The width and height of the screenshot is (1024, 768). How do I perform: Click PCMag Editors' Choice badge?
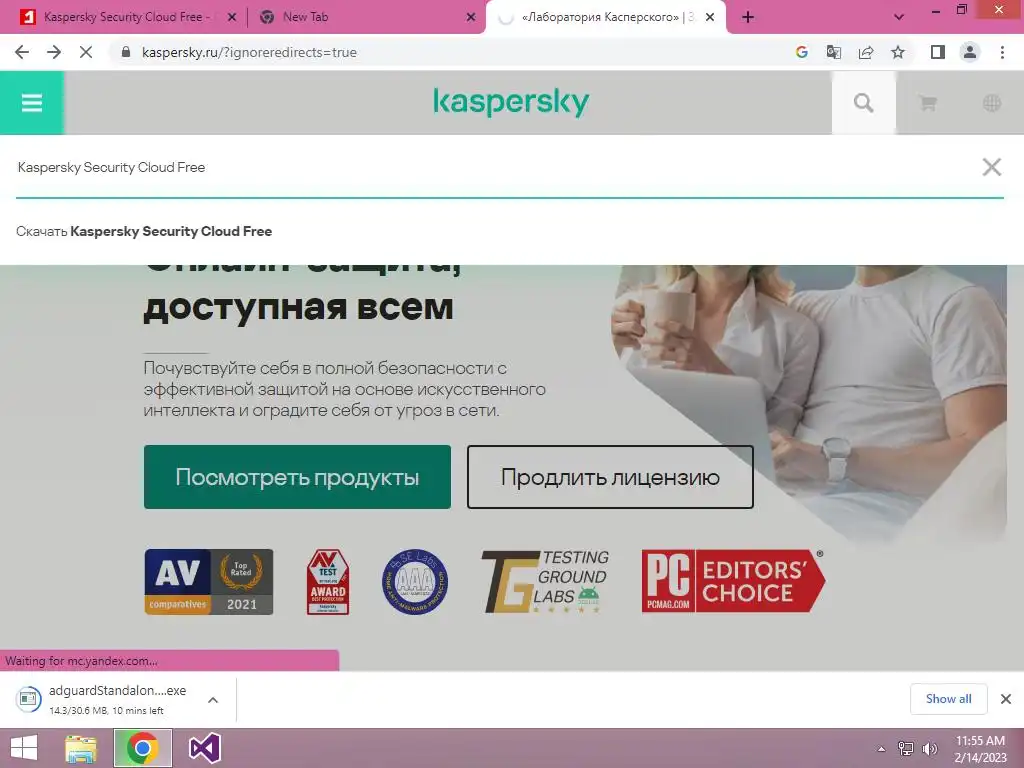coord(733,581)
